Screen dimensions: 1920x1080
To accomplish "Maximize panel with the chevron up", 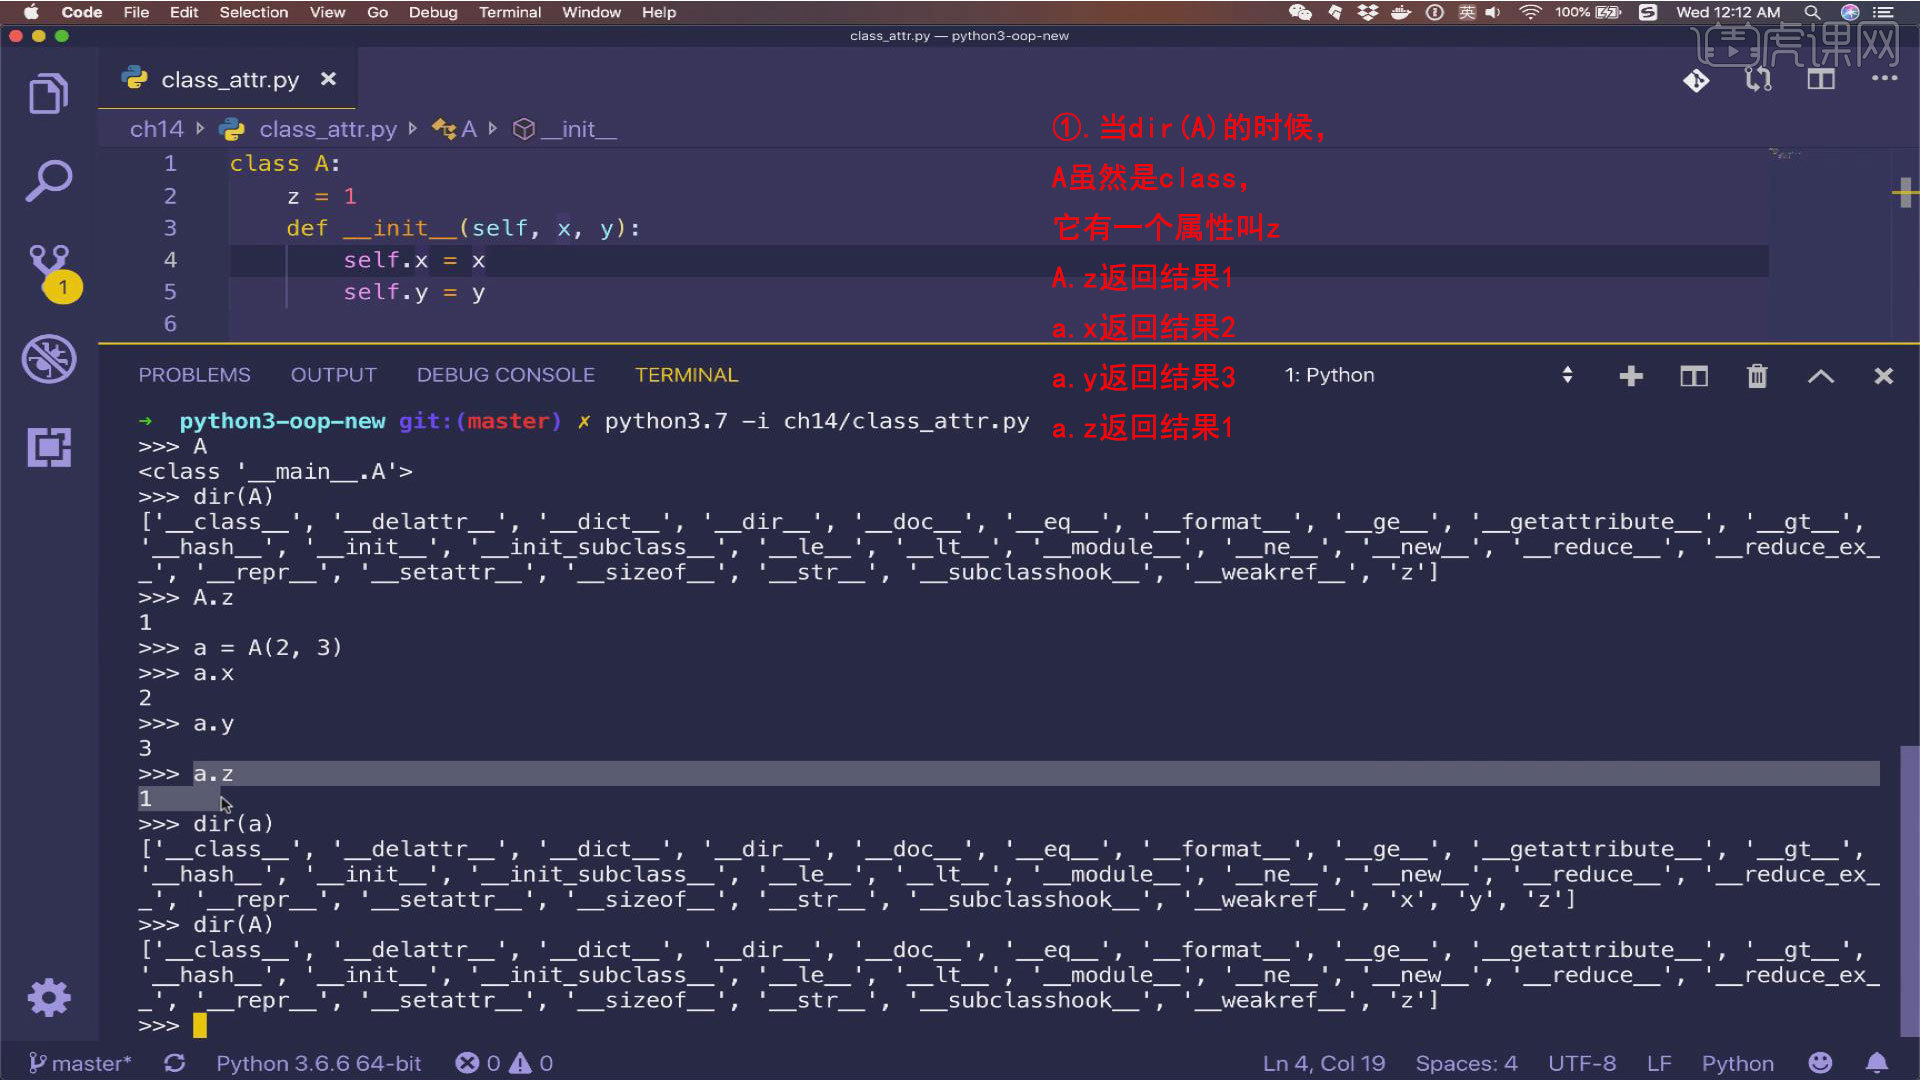I will coord(1821,376).
